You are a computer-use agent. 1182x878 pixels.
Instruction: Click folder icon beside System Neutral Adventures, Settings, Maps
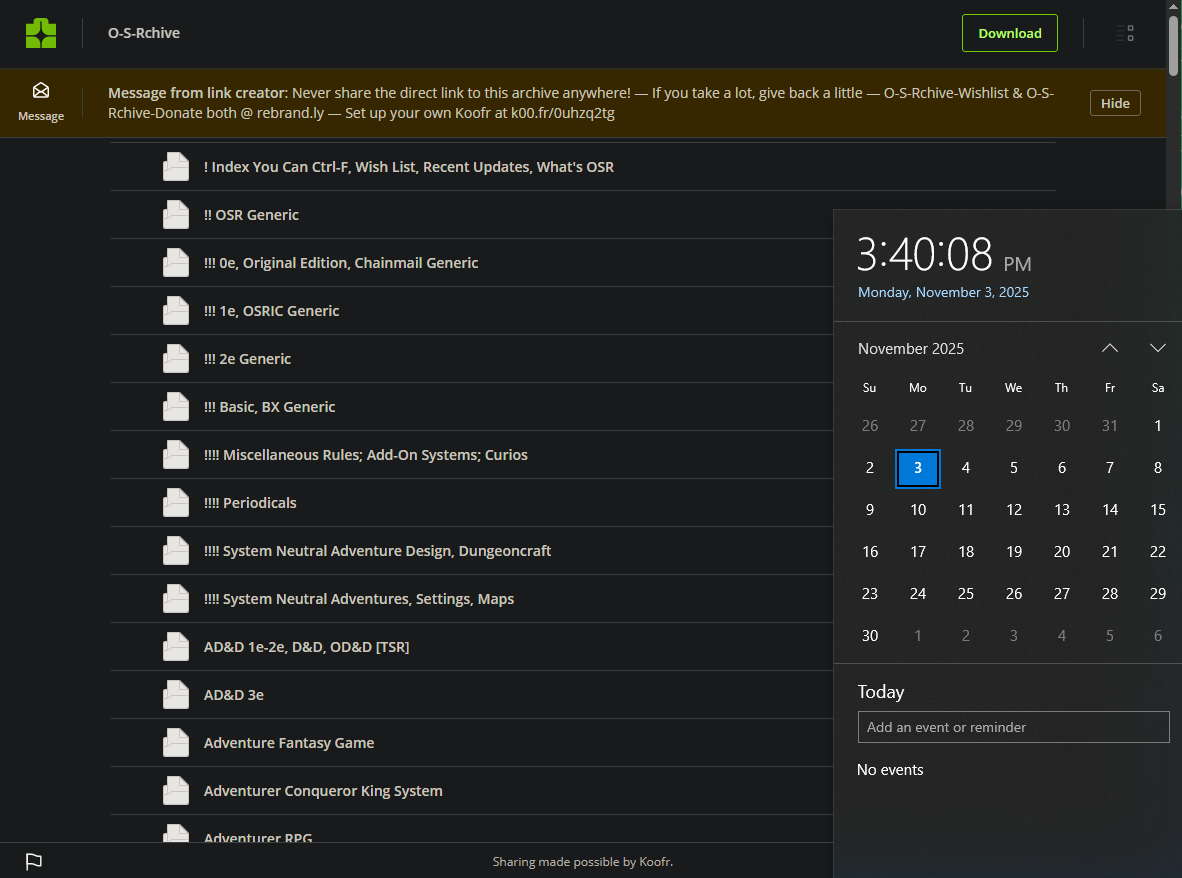(176, 598)
